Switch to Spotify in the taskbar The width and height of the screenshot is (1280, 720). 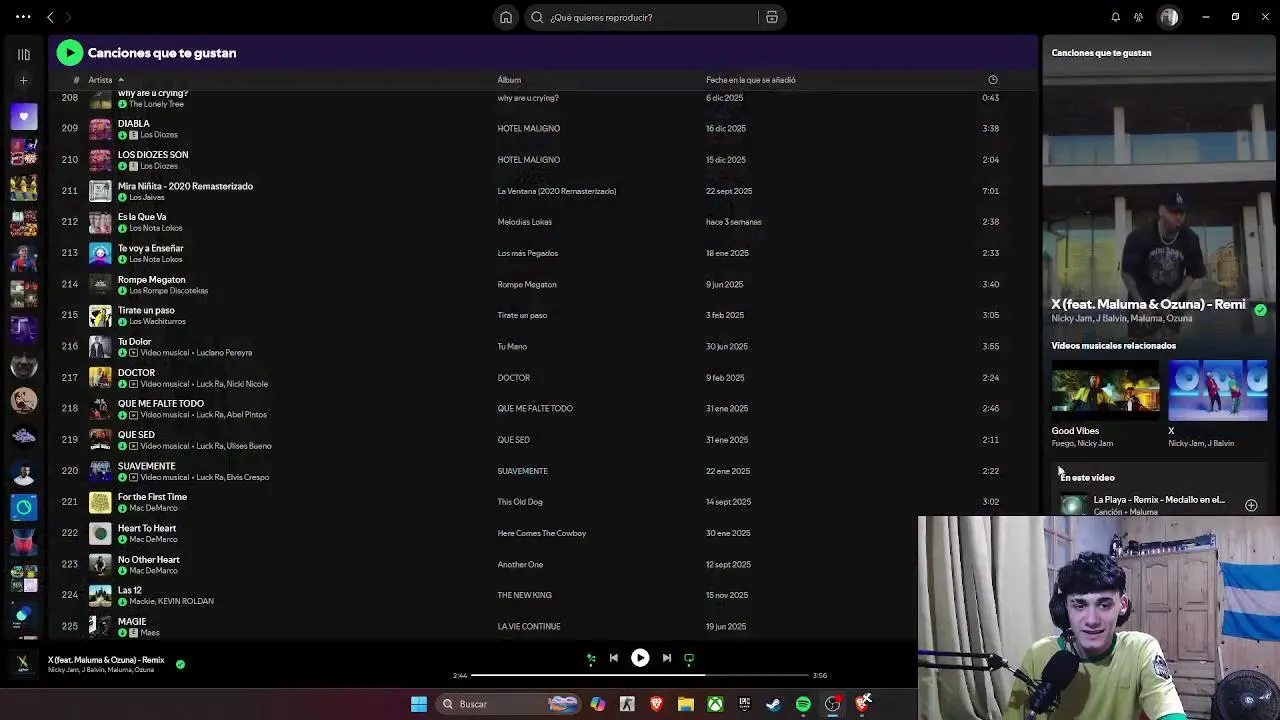pyautogui.click(x=803, y=704)
